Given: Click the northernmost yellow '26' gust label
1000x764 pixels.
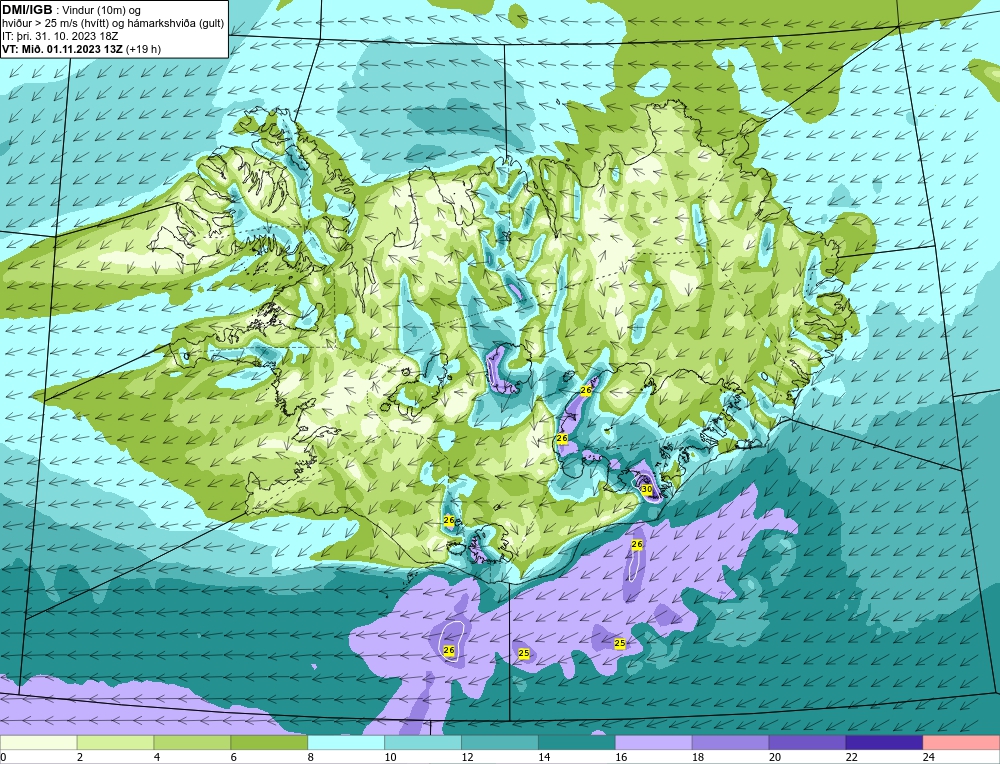Looking at the screenshot, I should pos(587,390).
